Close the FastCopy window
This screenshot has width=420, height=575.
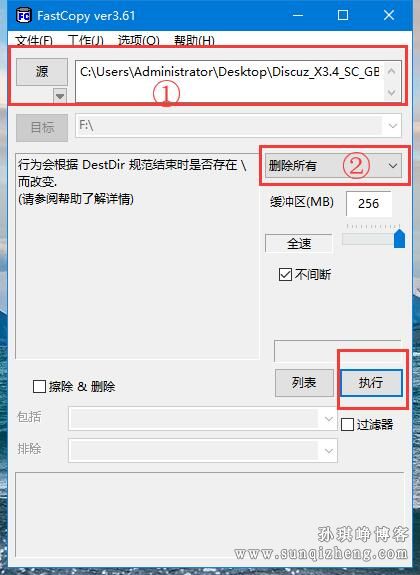coord(389,15)
